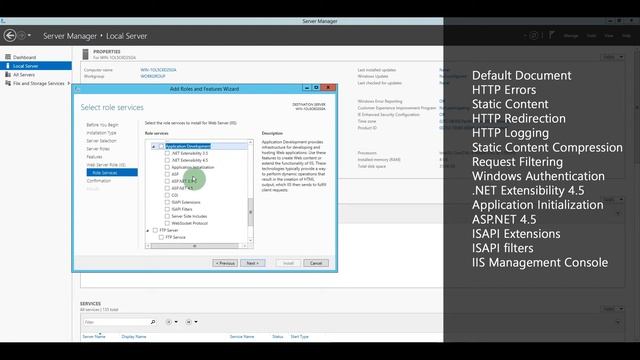Open dropdown arrow next to second list options icon

[196, 322]
